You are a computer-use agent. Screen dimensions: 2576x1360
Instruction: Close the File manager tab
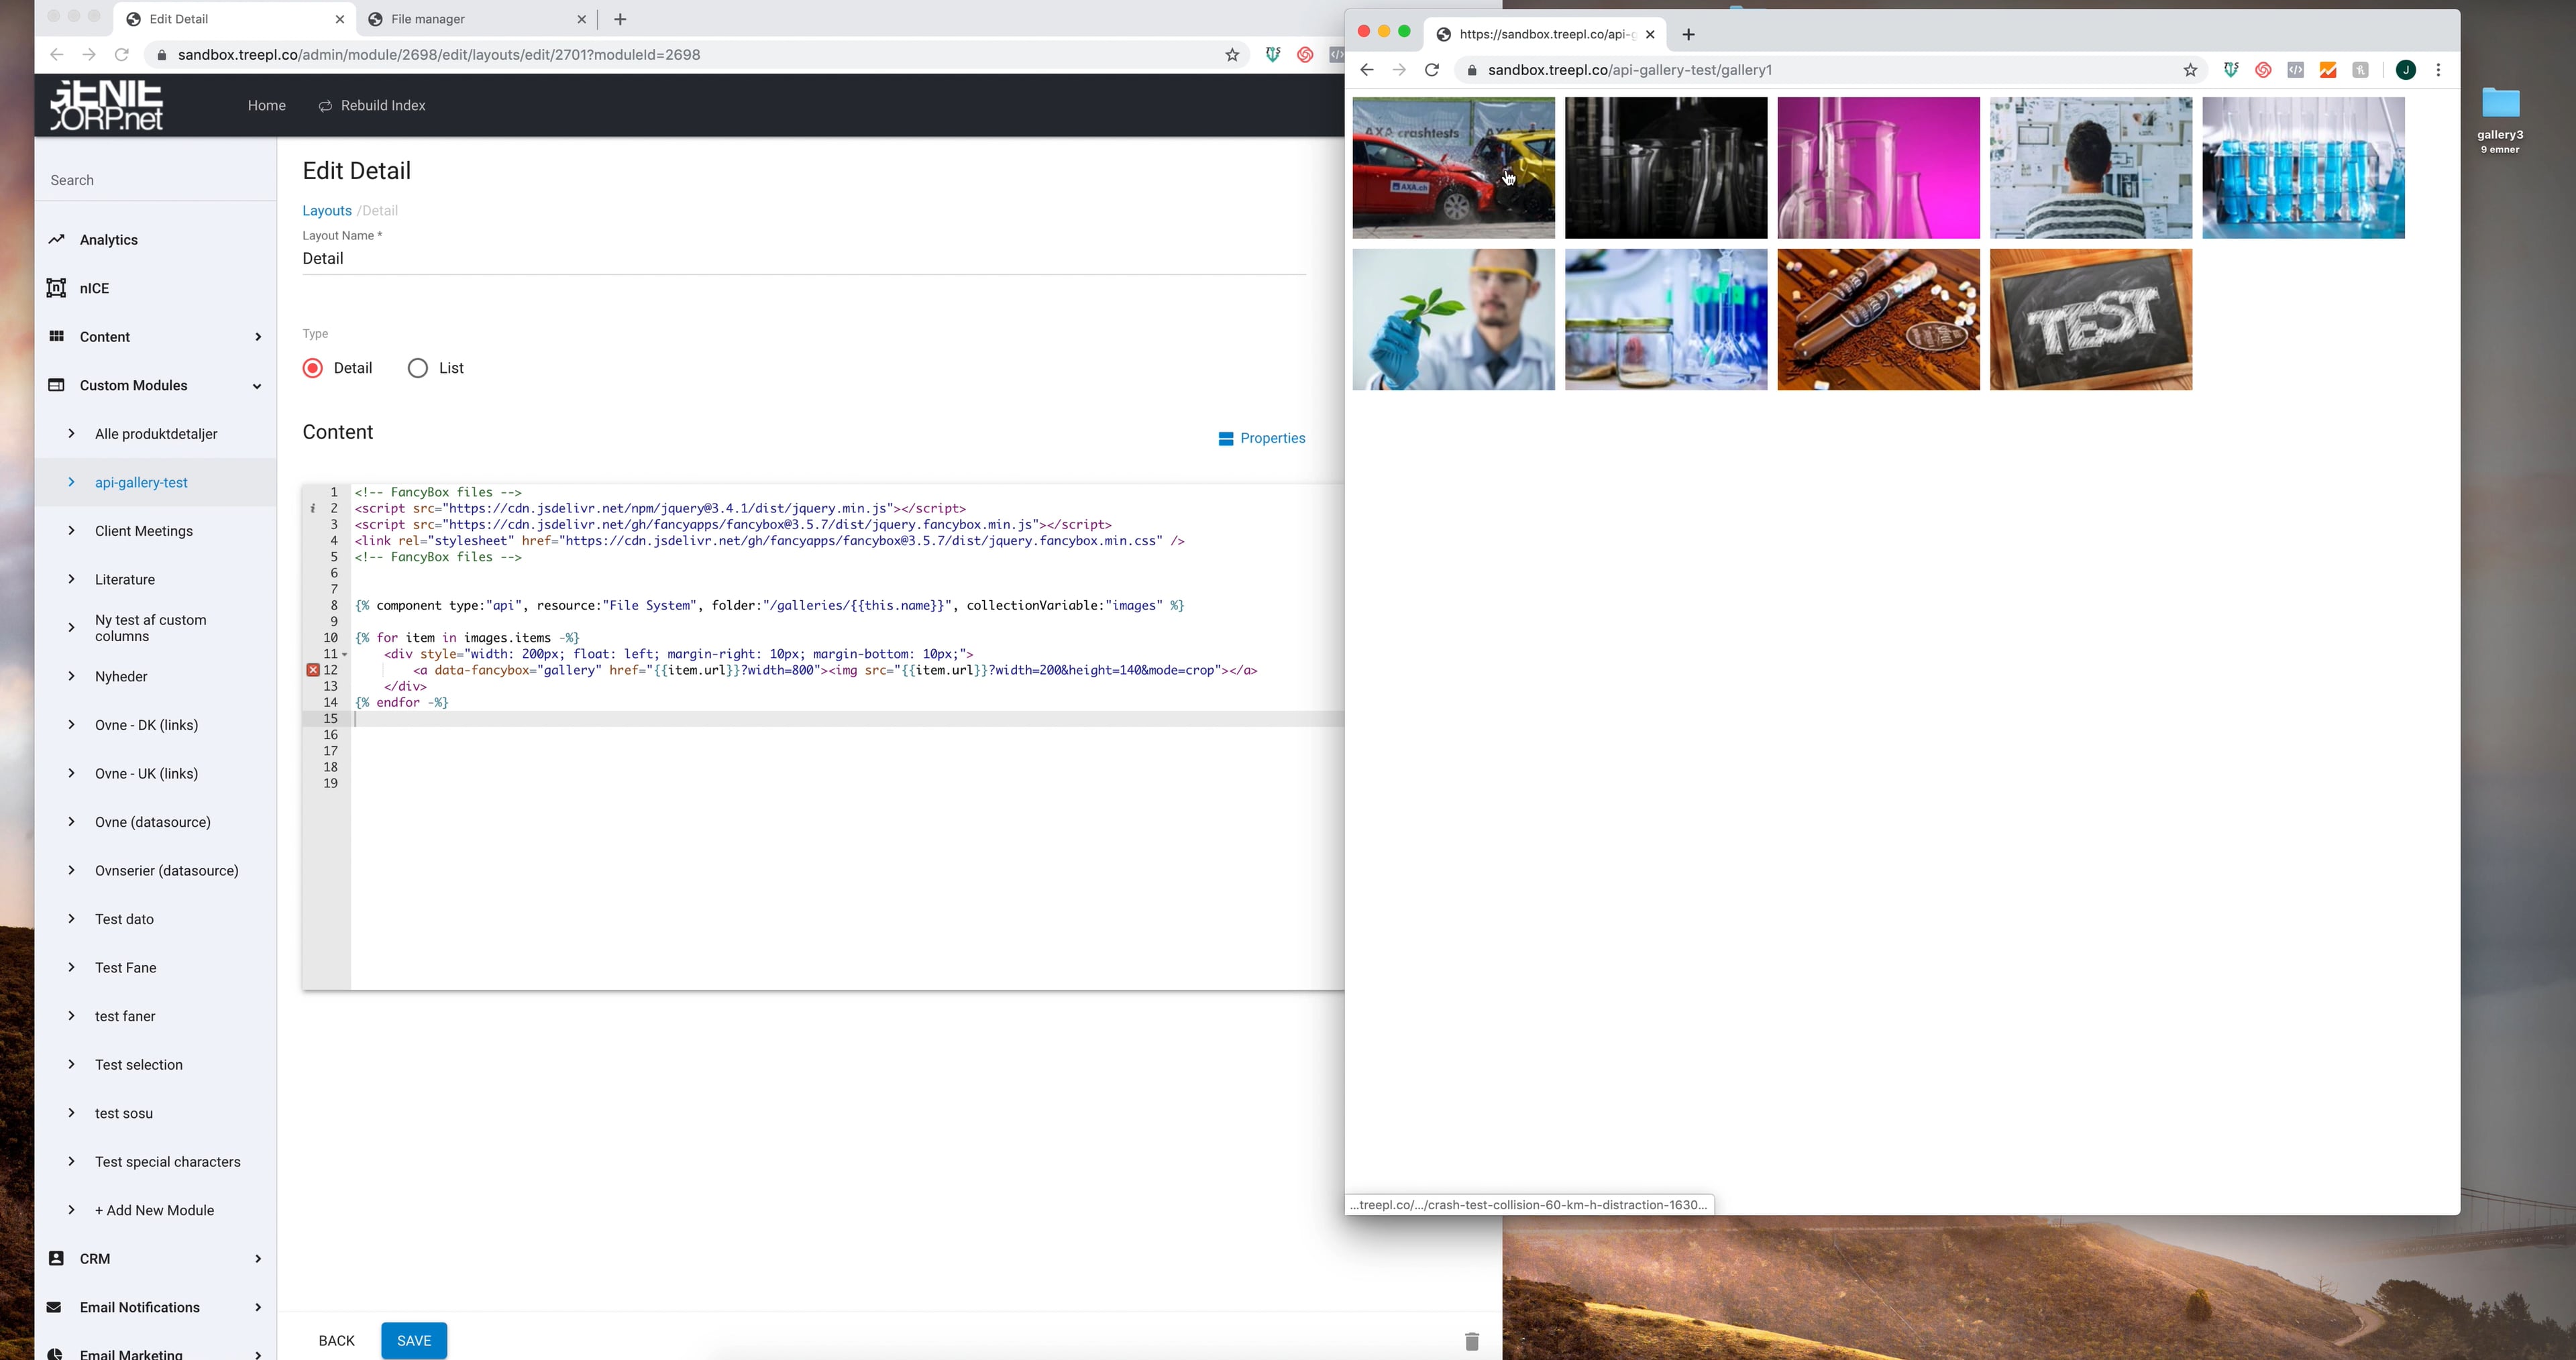[x=582, y=19]
